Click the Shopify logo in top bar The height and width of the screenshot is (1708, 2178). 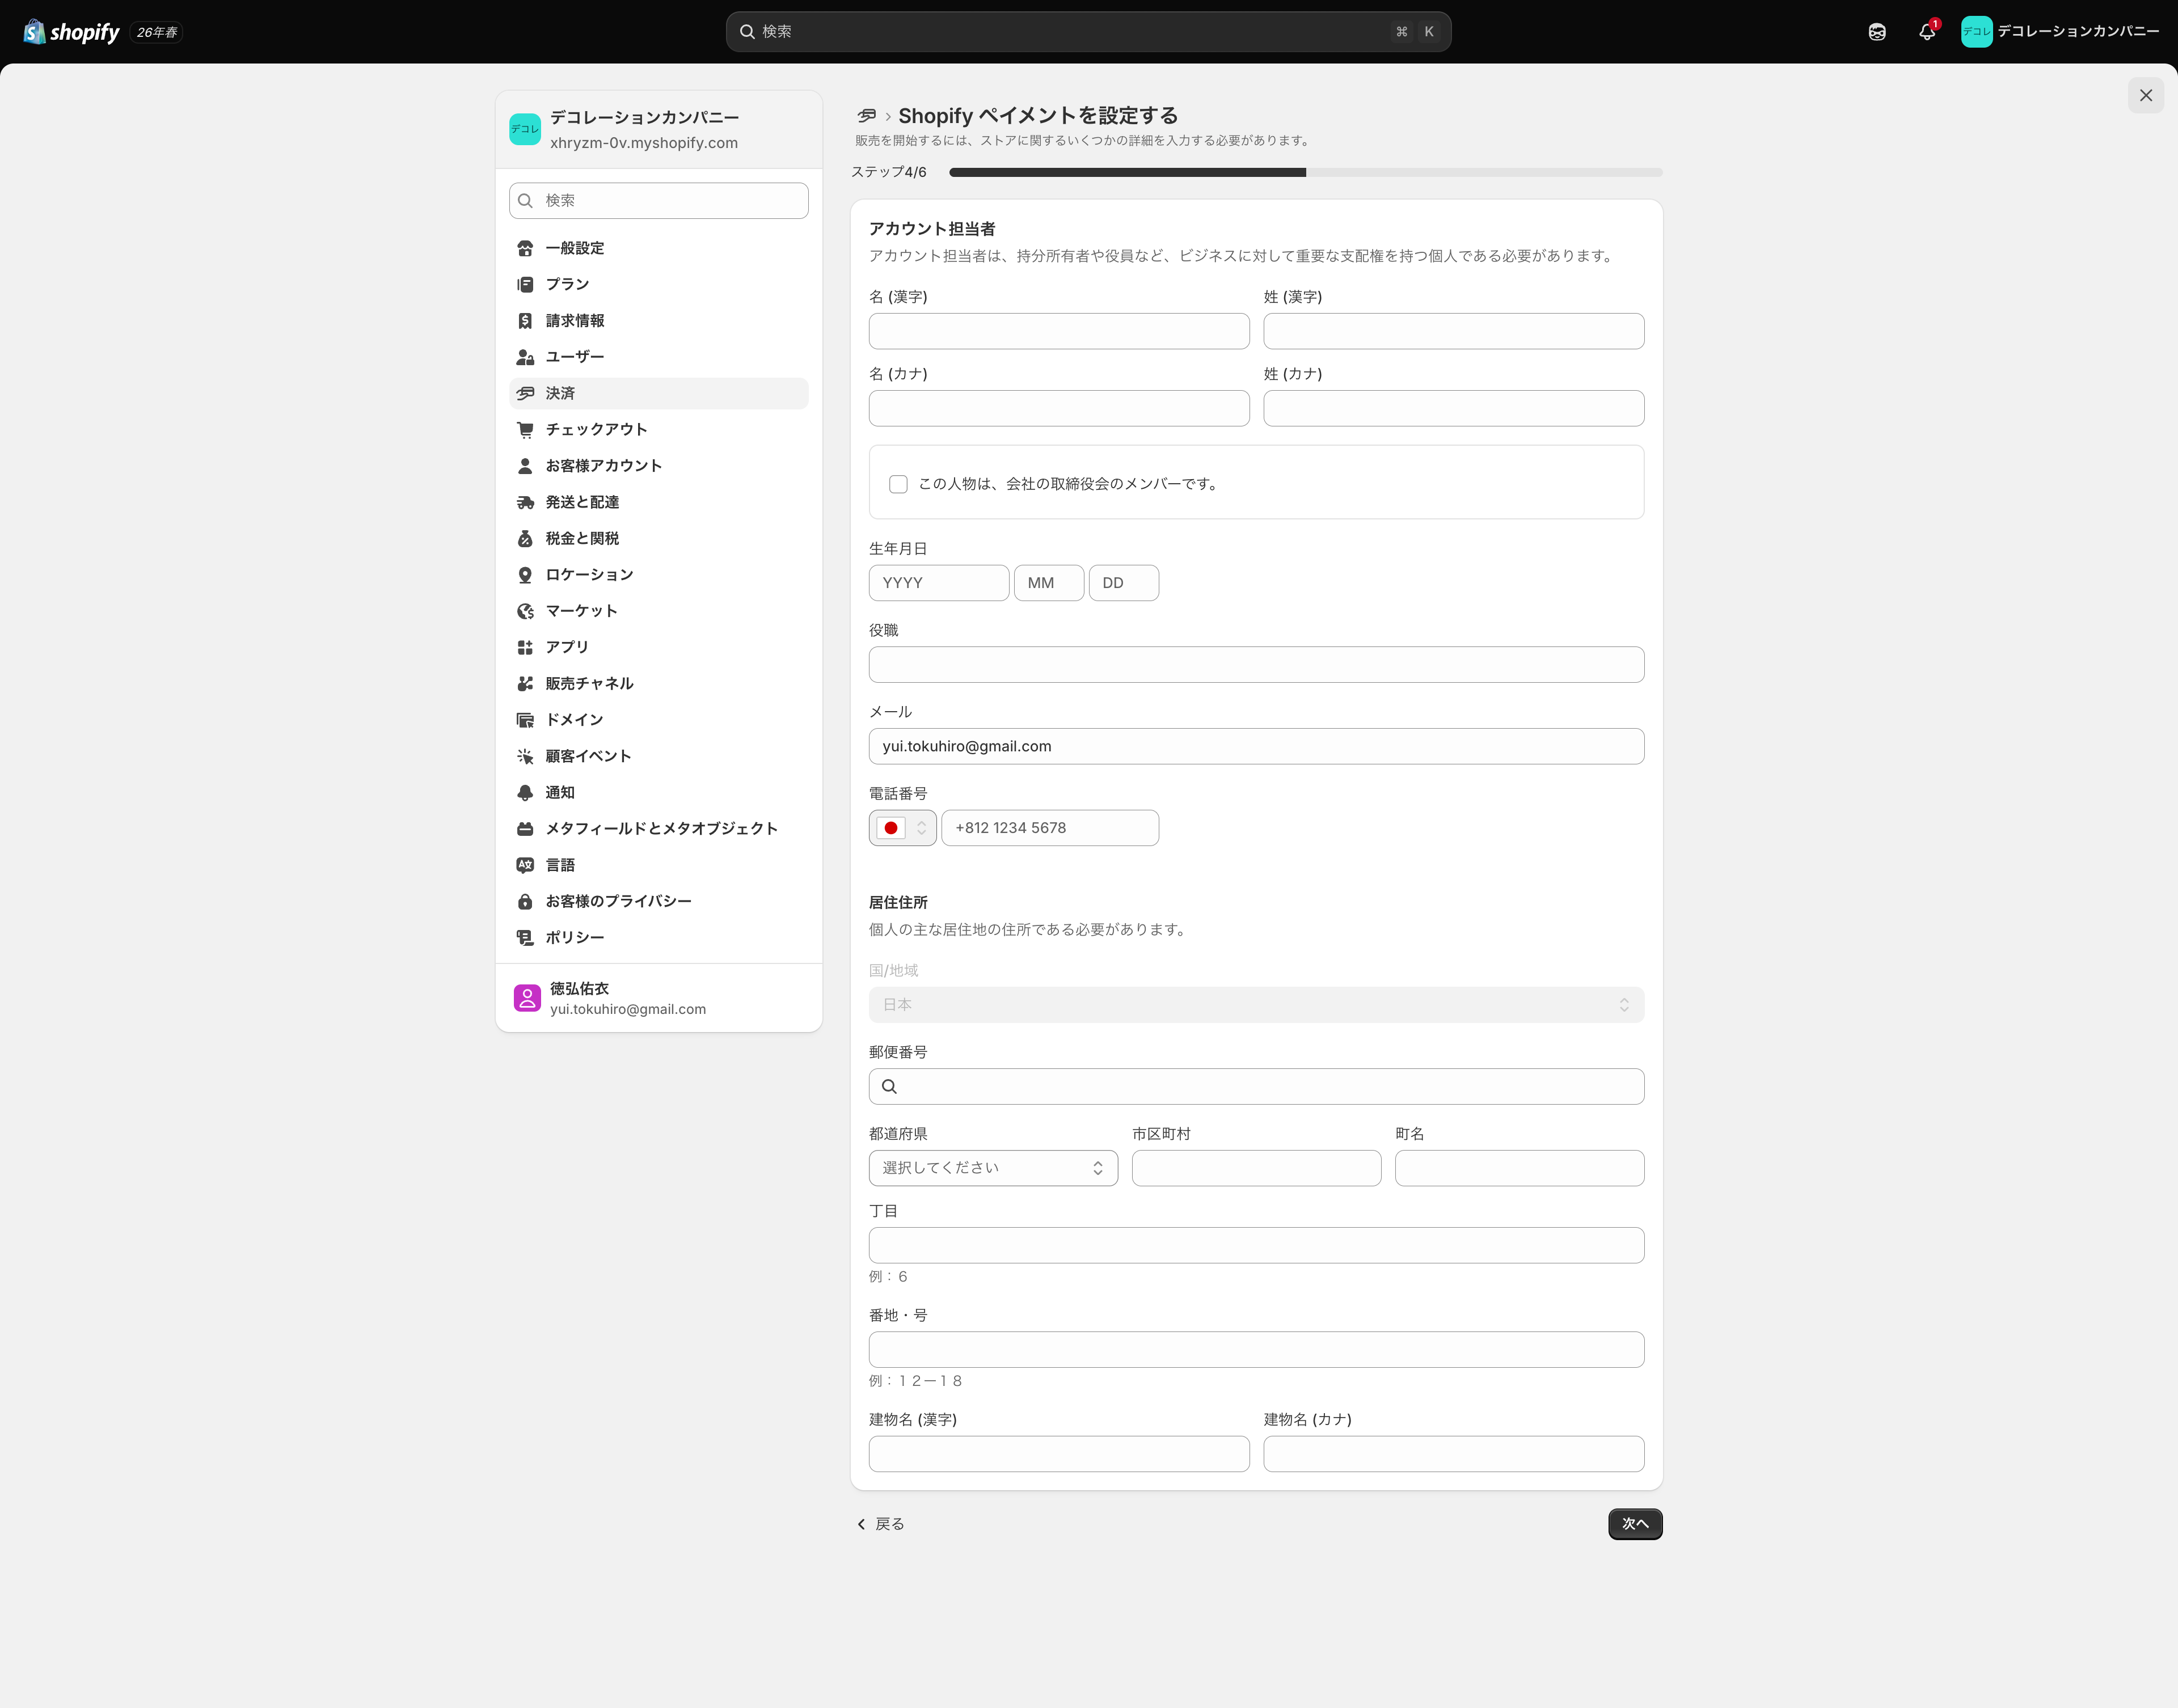pos(71,32)
